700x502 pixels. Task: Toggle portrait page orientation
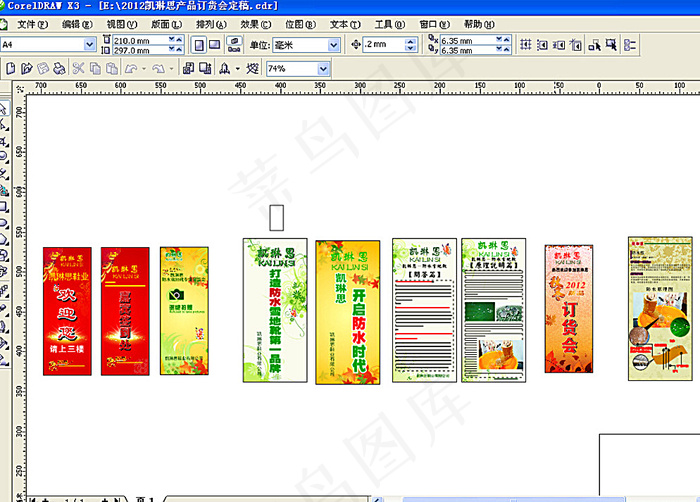tap(199, 45)
